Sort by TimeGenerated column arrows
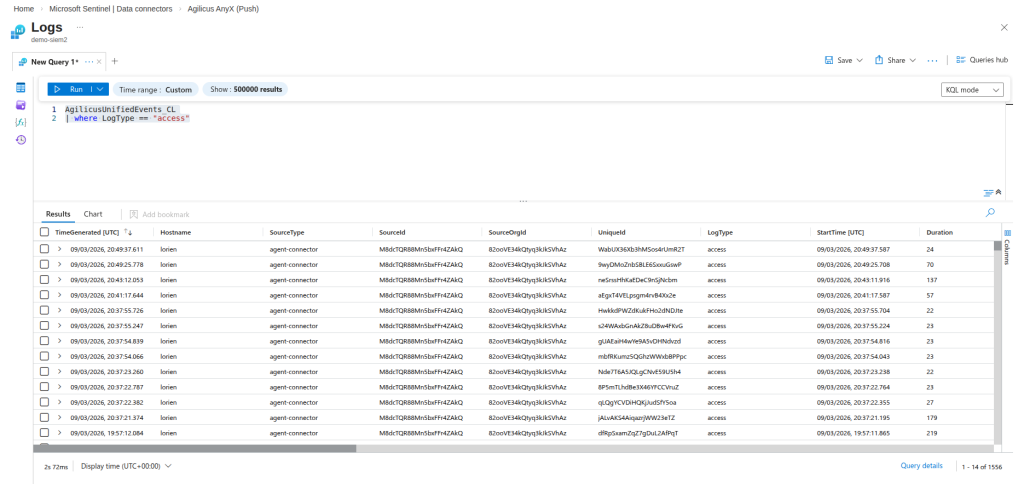1024x484 pixels. coord(128,232)
